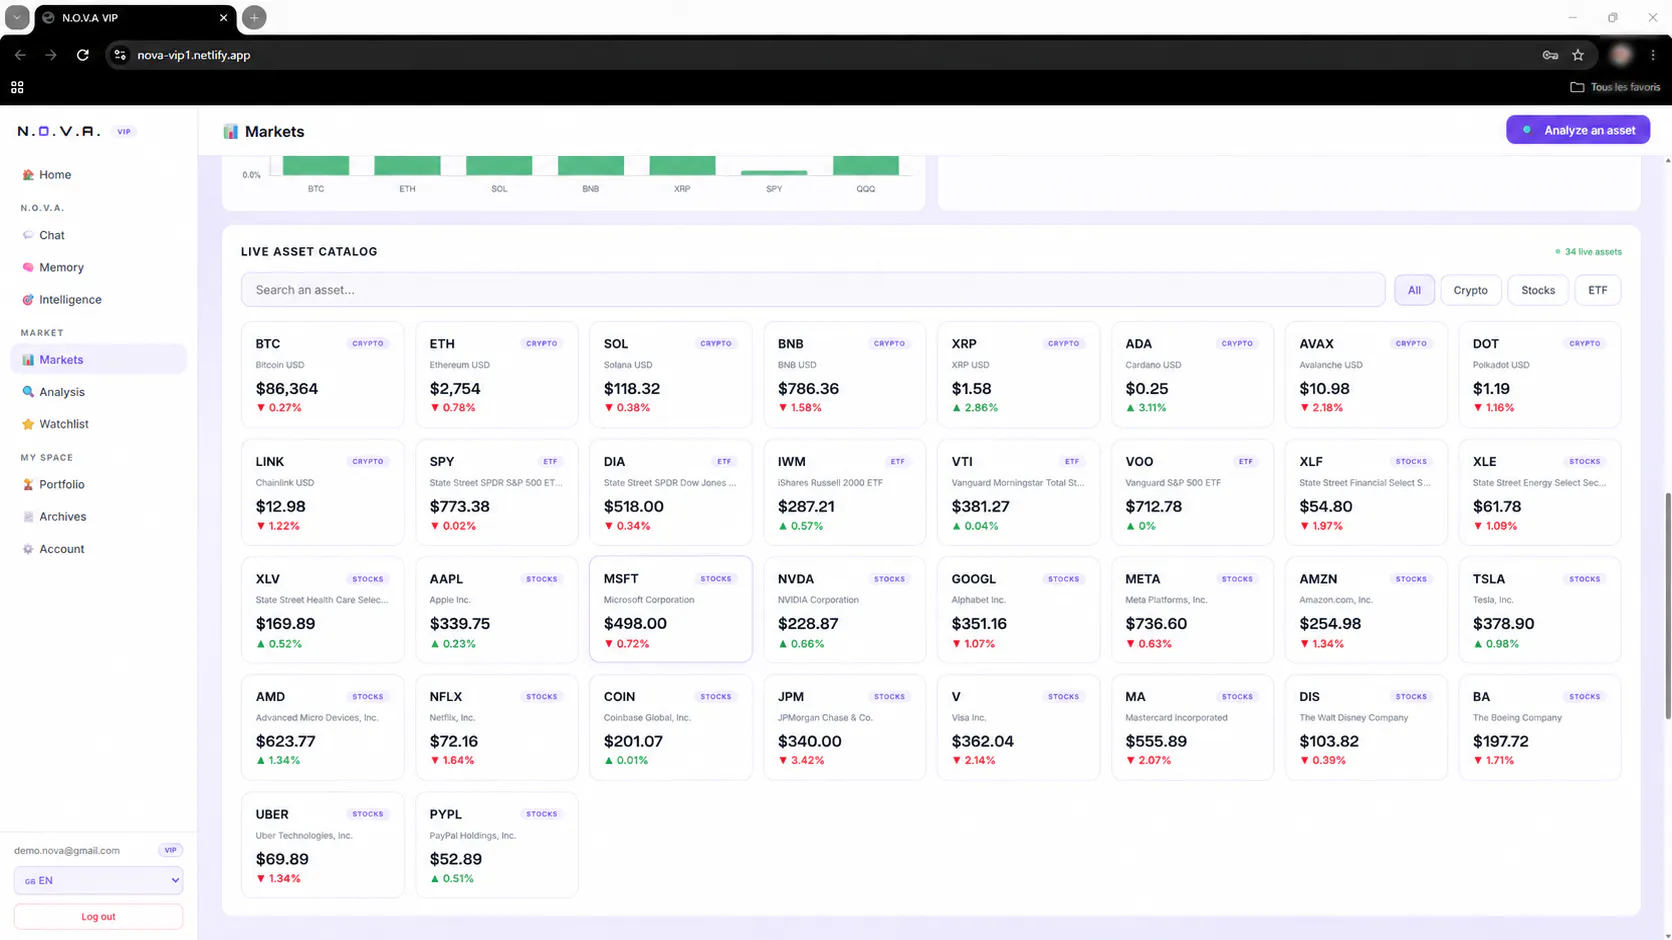
Task: Click the Analysis magnifier icon
Action: pyautogui.click(x=28, y=392)
